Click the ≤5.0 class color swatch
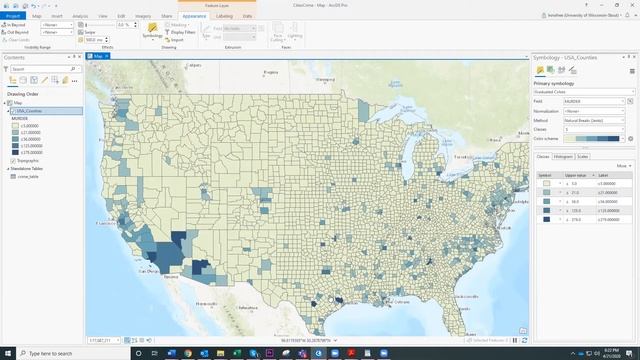 [547, 184]
